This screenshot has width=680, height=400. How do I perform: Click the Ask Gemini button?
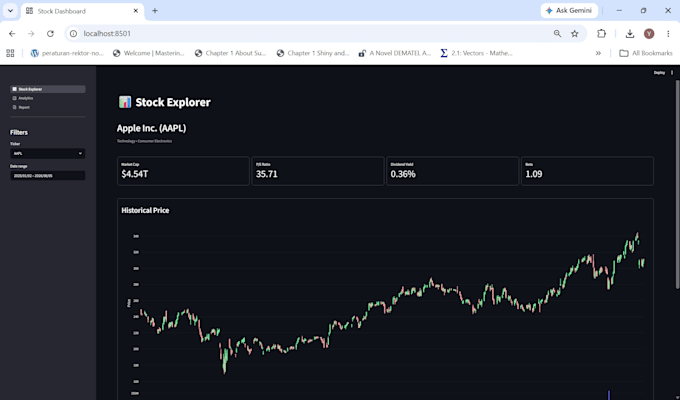pyautogui.click(x=569, y=10)
